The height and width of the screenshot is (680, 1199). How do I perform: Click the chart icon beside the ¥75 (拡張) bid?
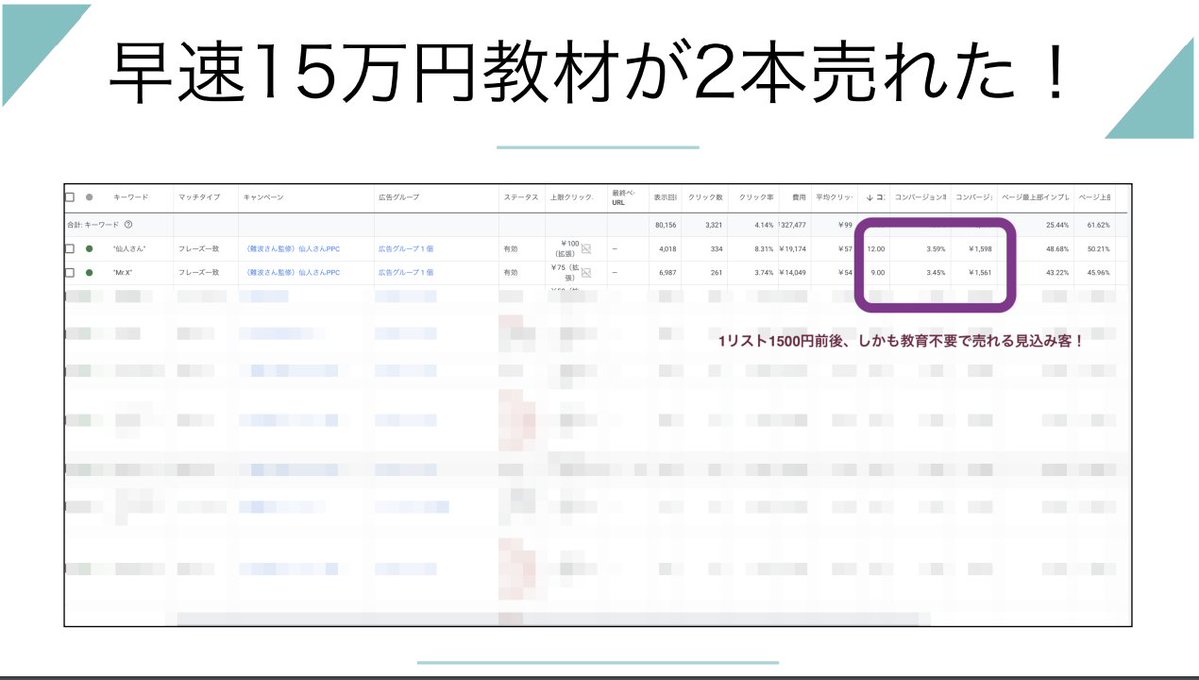(x=588, y=273)
